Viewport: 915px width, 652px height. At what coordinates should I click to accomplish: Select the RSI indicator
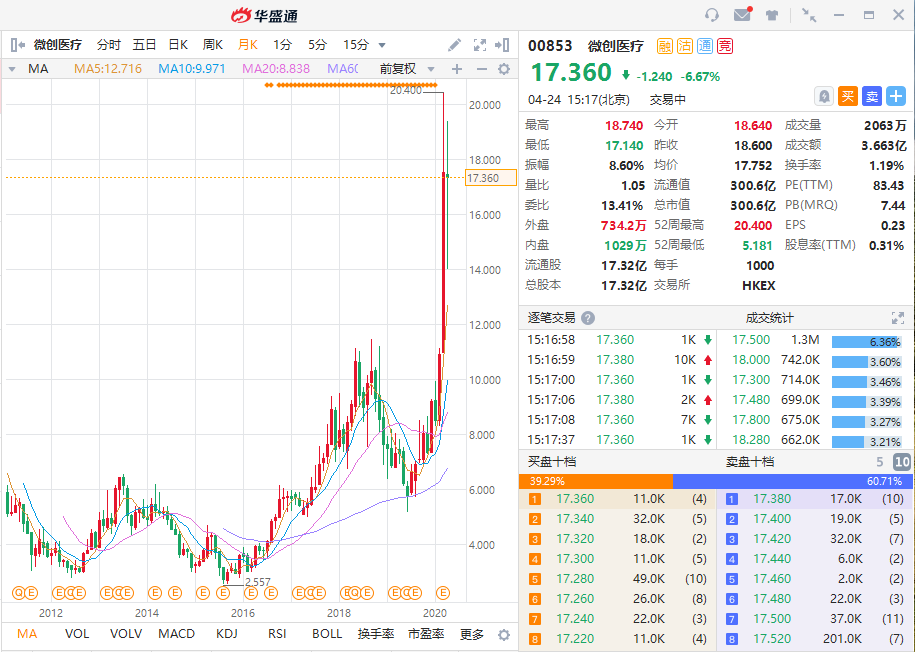(277, 634)
